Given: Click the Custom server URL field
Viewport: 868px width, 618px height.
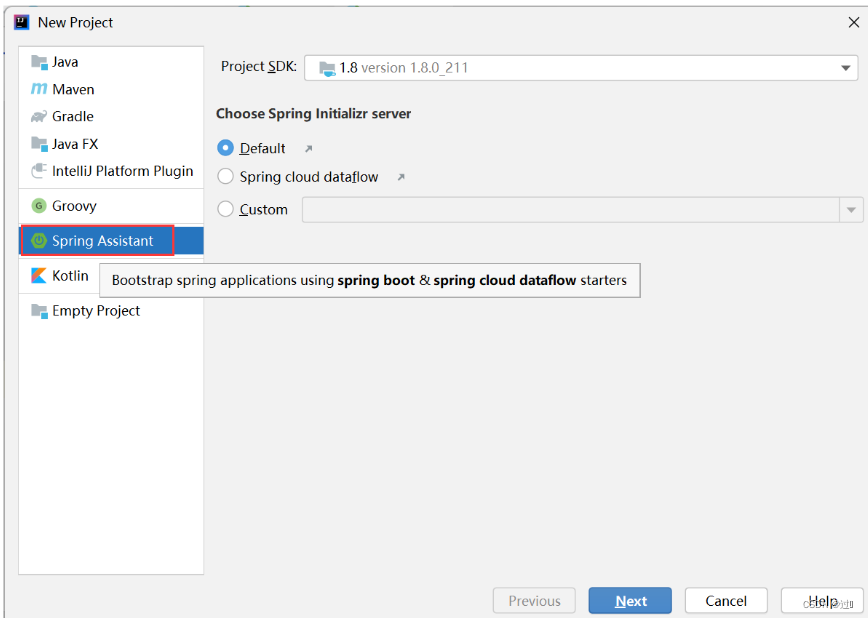Looking at the screenshot, I should (571, 210).
